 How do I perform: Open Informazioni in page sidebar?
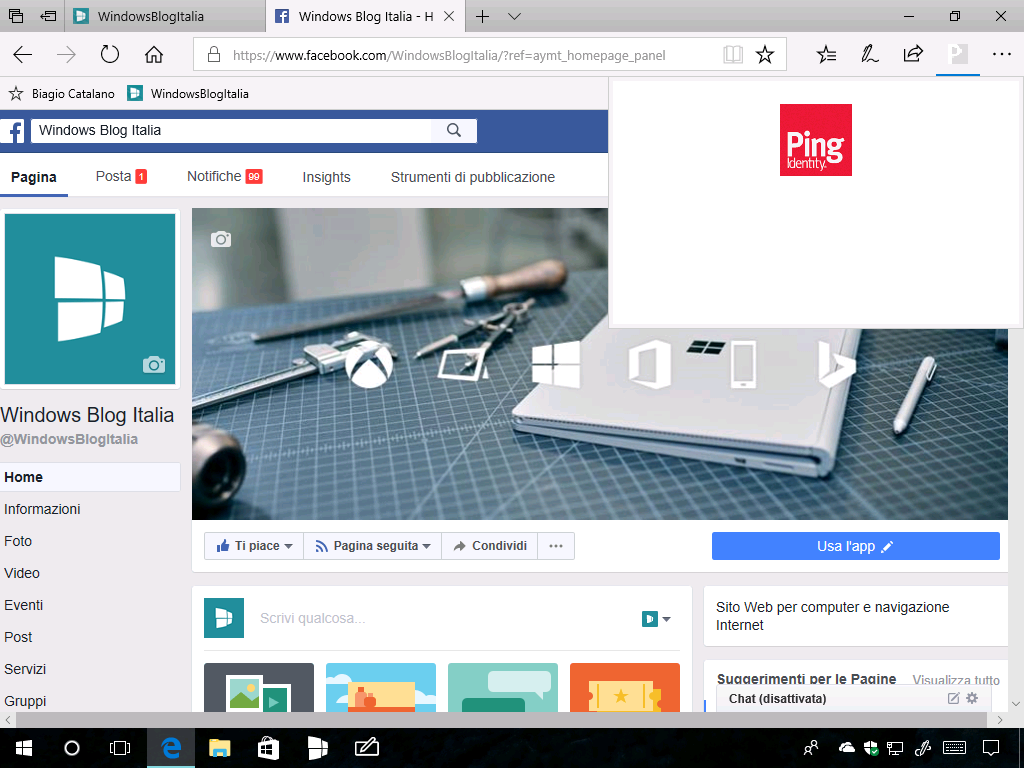tap(42, 509)
